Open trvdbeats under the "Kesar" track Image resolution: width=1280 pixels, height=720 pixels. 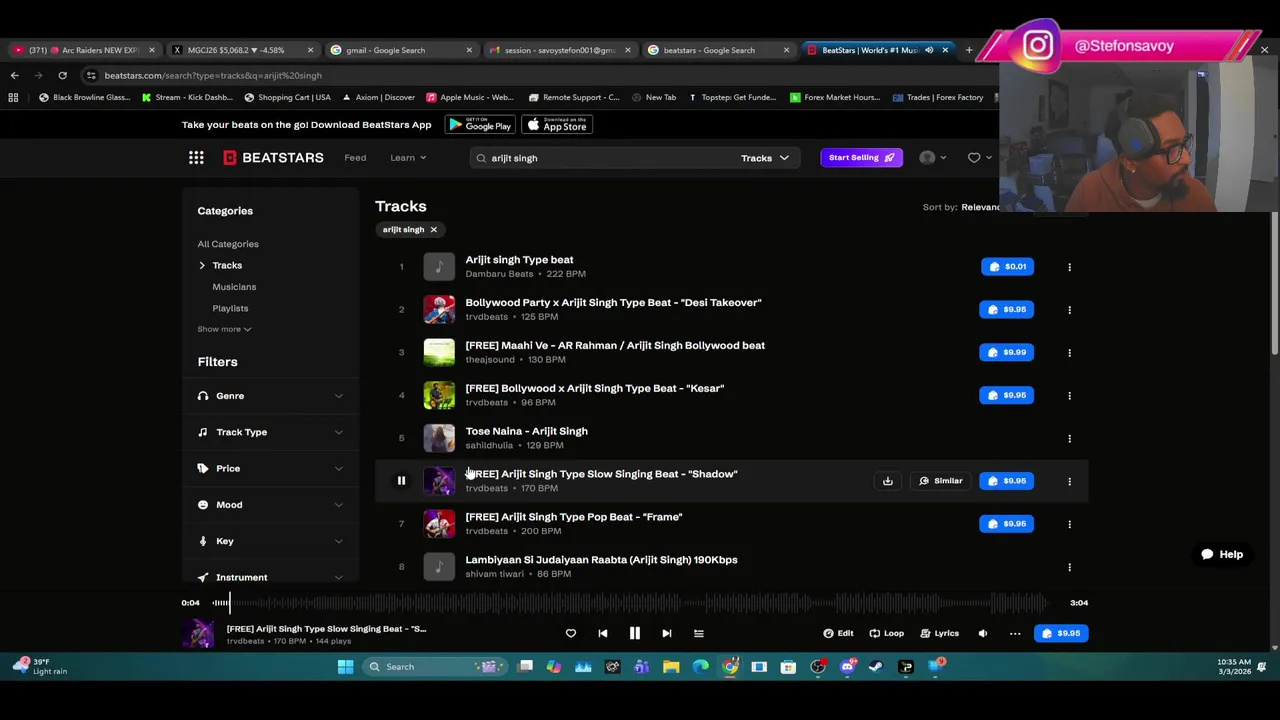pyautogui.click(x=486, y=402)
